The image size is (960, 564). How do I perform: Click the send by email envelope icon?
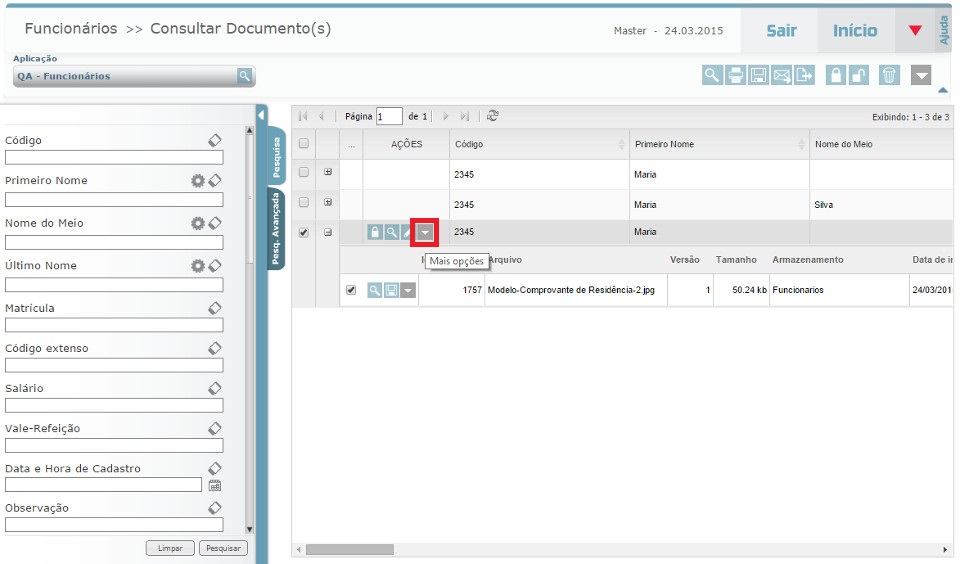coord(782,75)
